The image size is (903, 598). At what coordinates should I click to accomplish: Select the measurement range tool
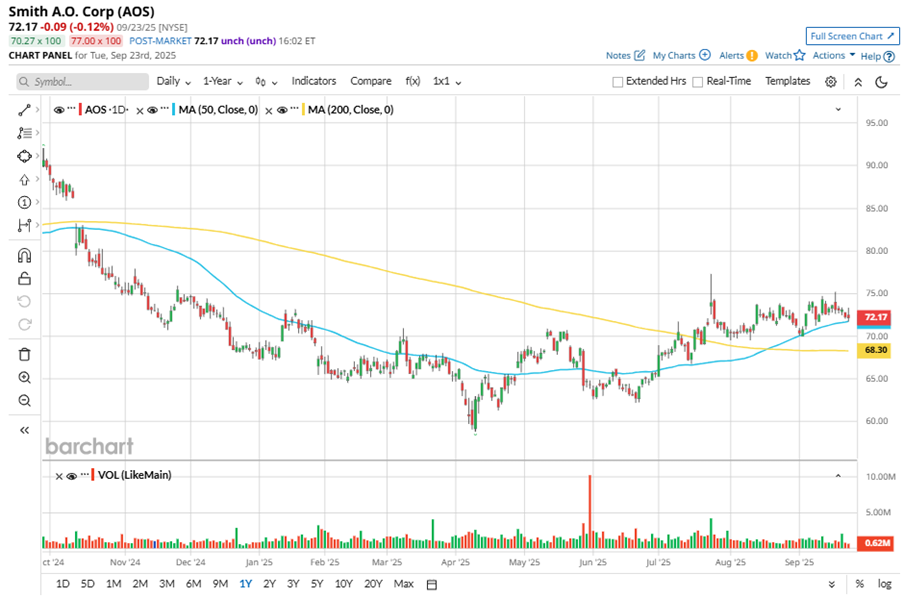point(24,225)
